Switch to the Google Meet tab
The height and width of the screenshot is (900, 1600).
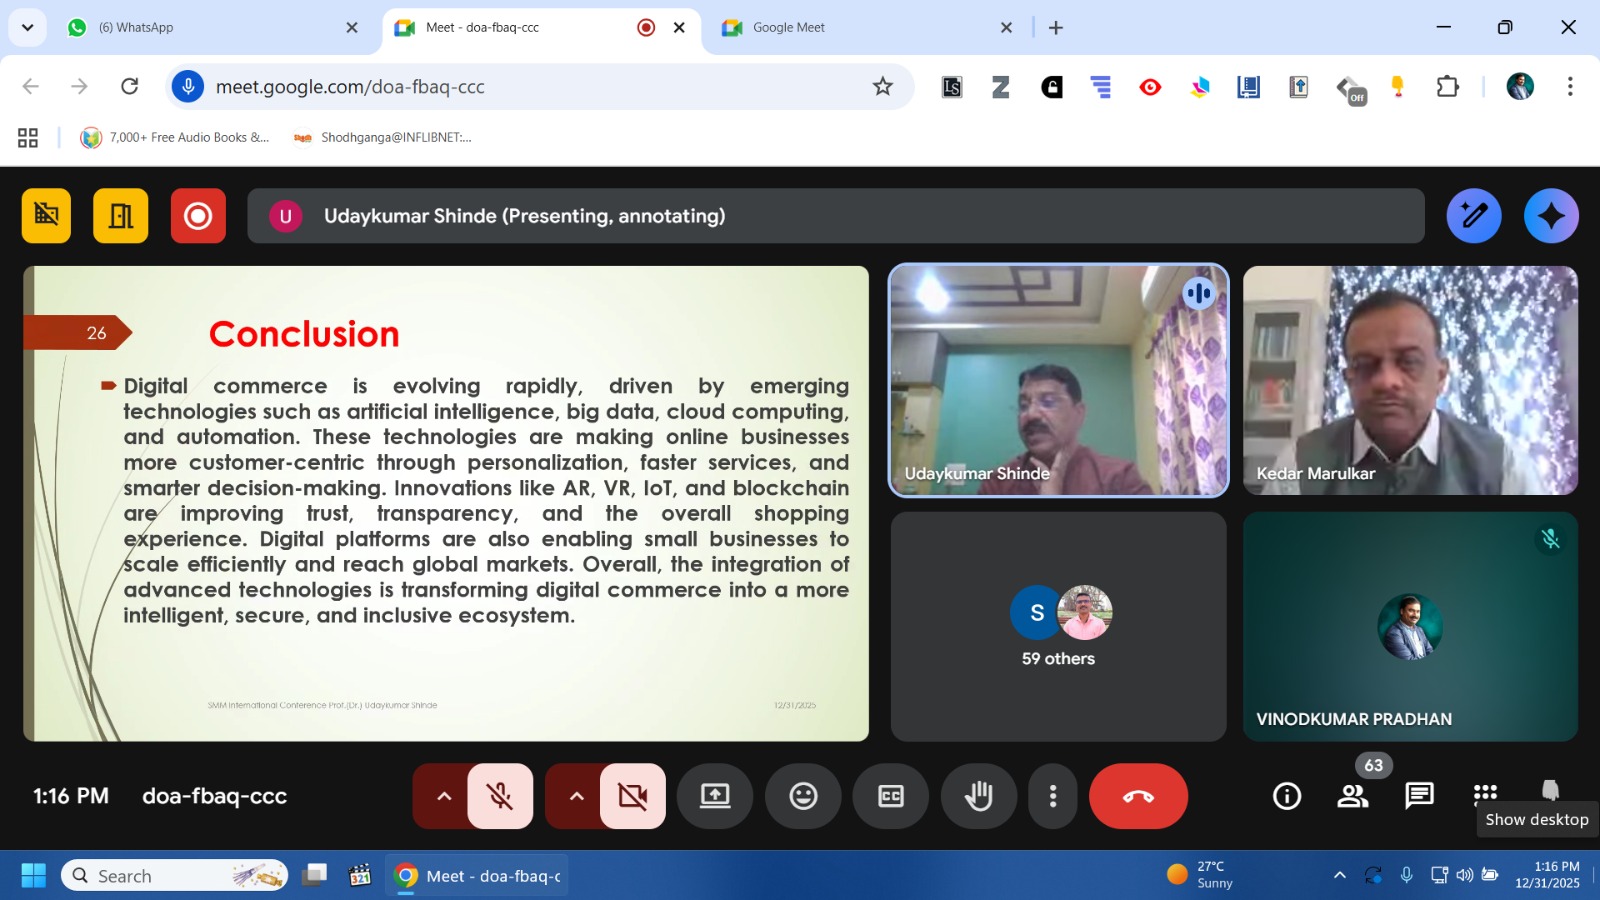860,28
